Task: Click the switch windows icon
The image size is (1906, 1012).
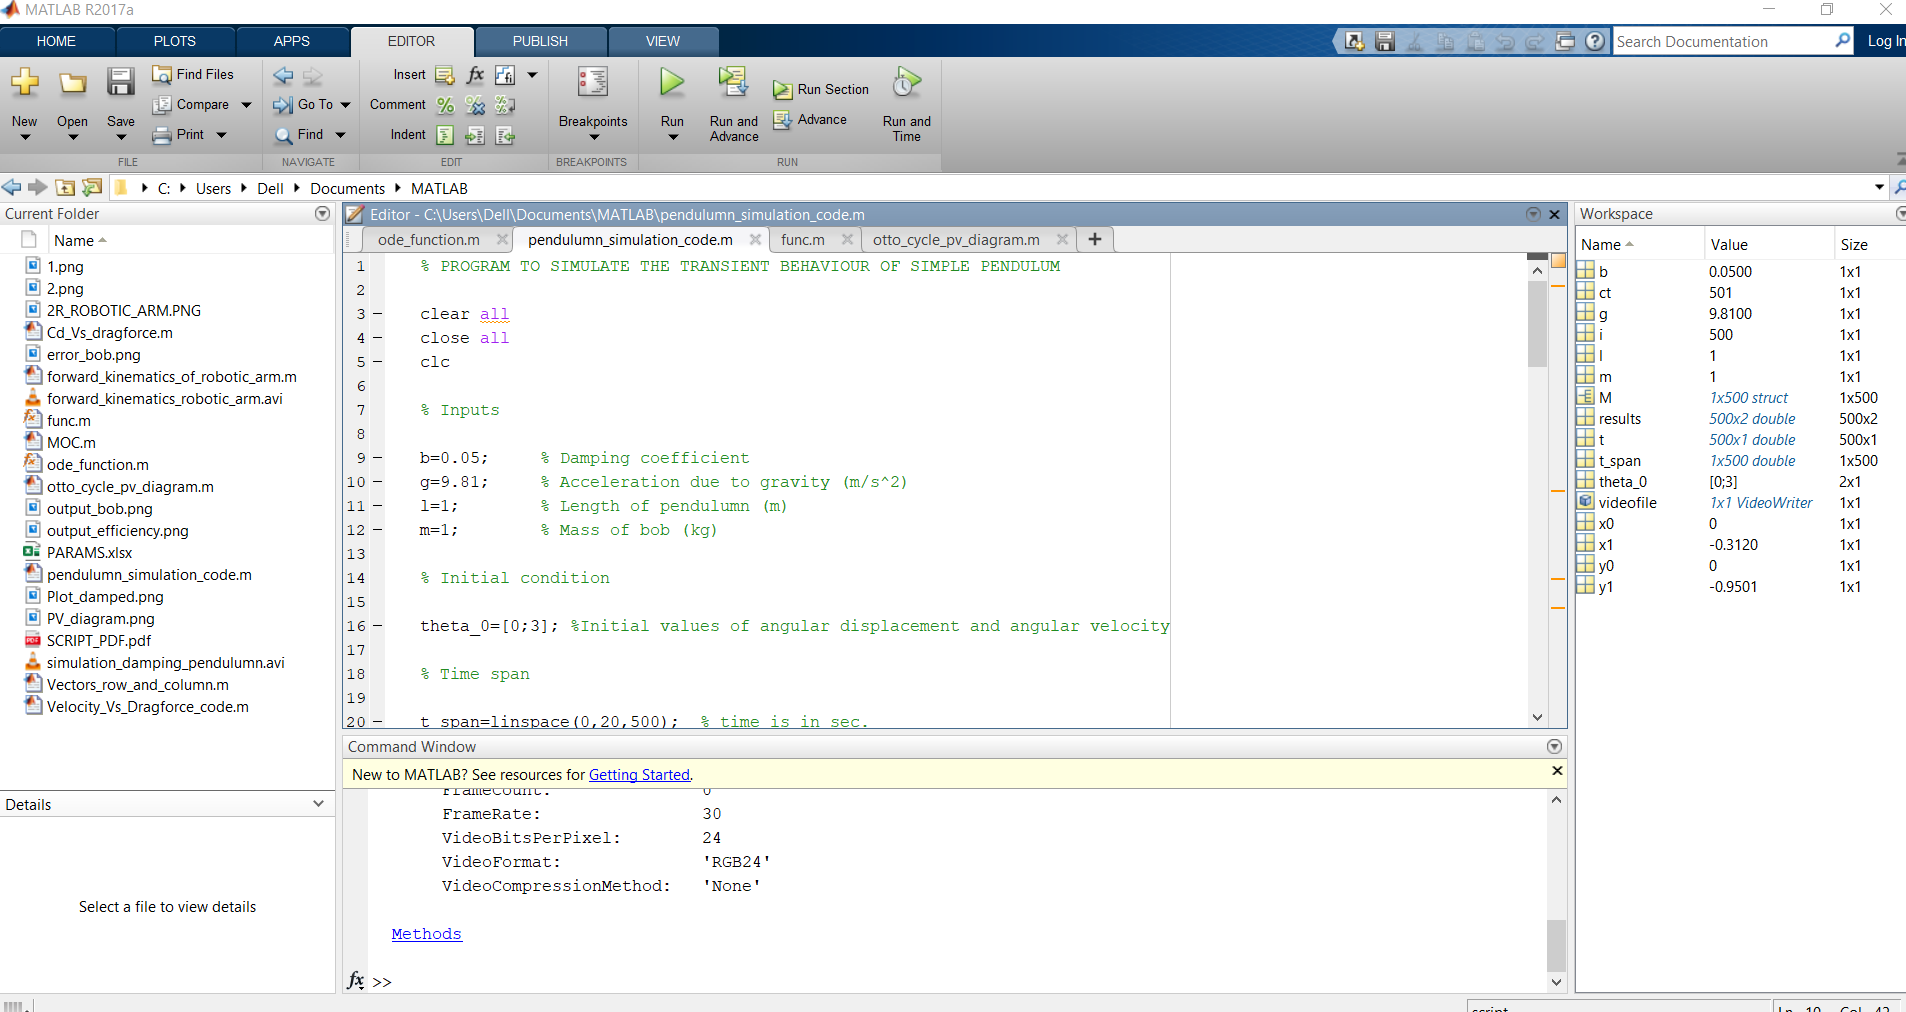Action: click(1565, 41)
